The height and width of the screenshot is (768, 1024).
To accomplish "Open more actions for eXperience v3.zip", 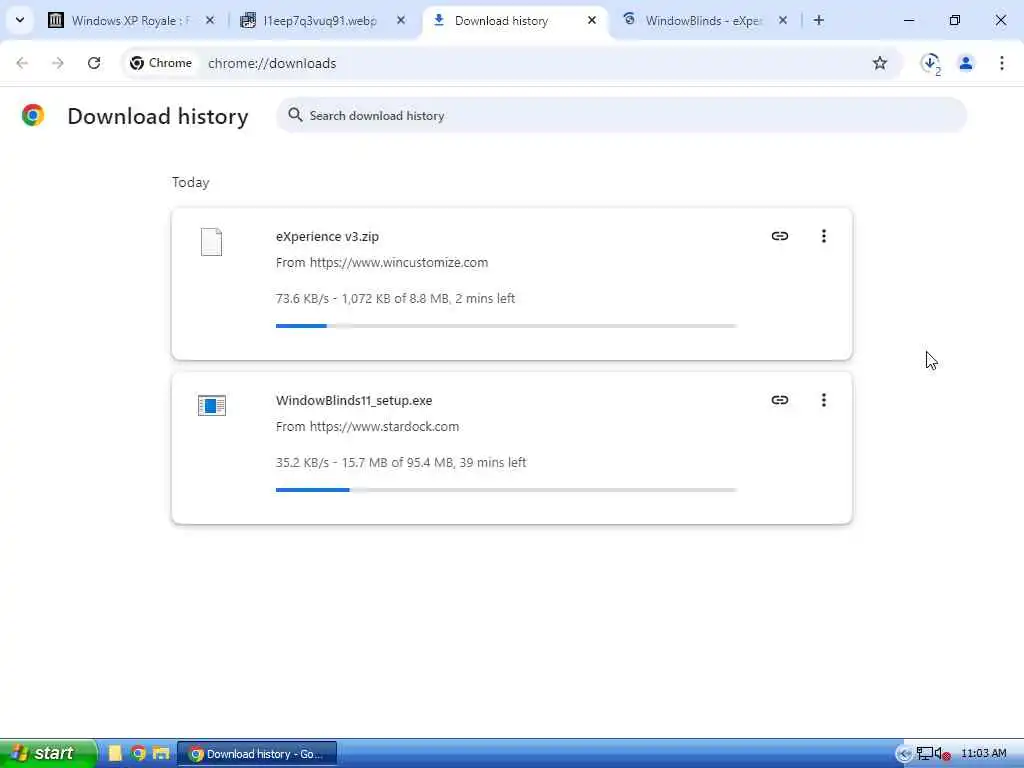I will click(x=824, y=236).
